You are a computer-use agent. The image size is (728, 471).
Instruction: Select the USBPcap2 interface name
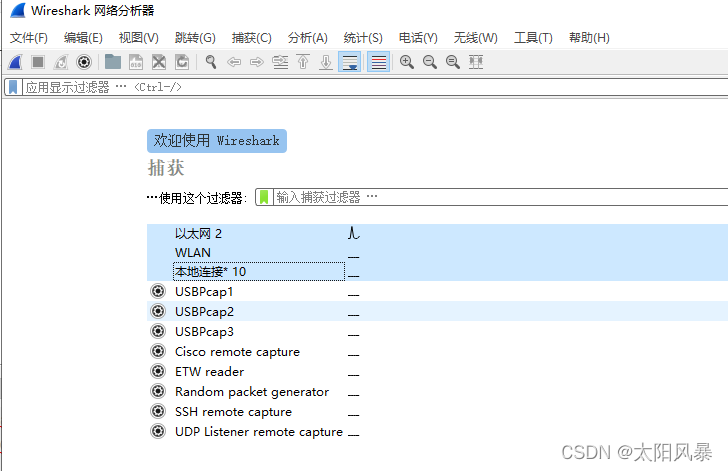point(204,312)
